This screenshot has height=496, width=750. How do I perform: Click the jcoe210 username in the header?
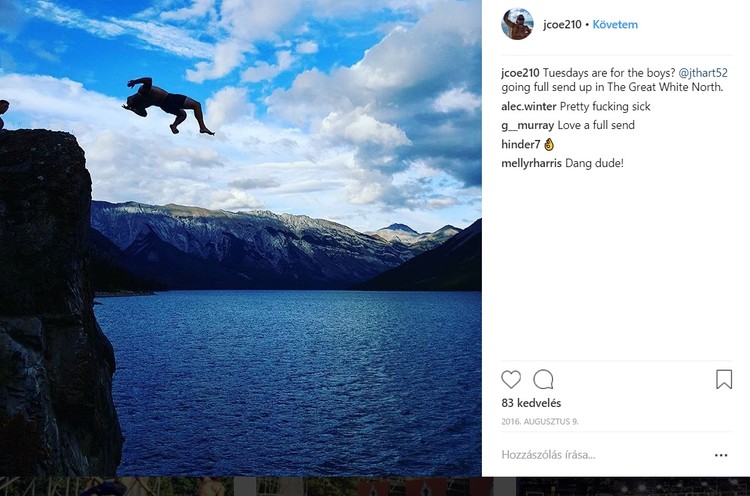point(561,24)
